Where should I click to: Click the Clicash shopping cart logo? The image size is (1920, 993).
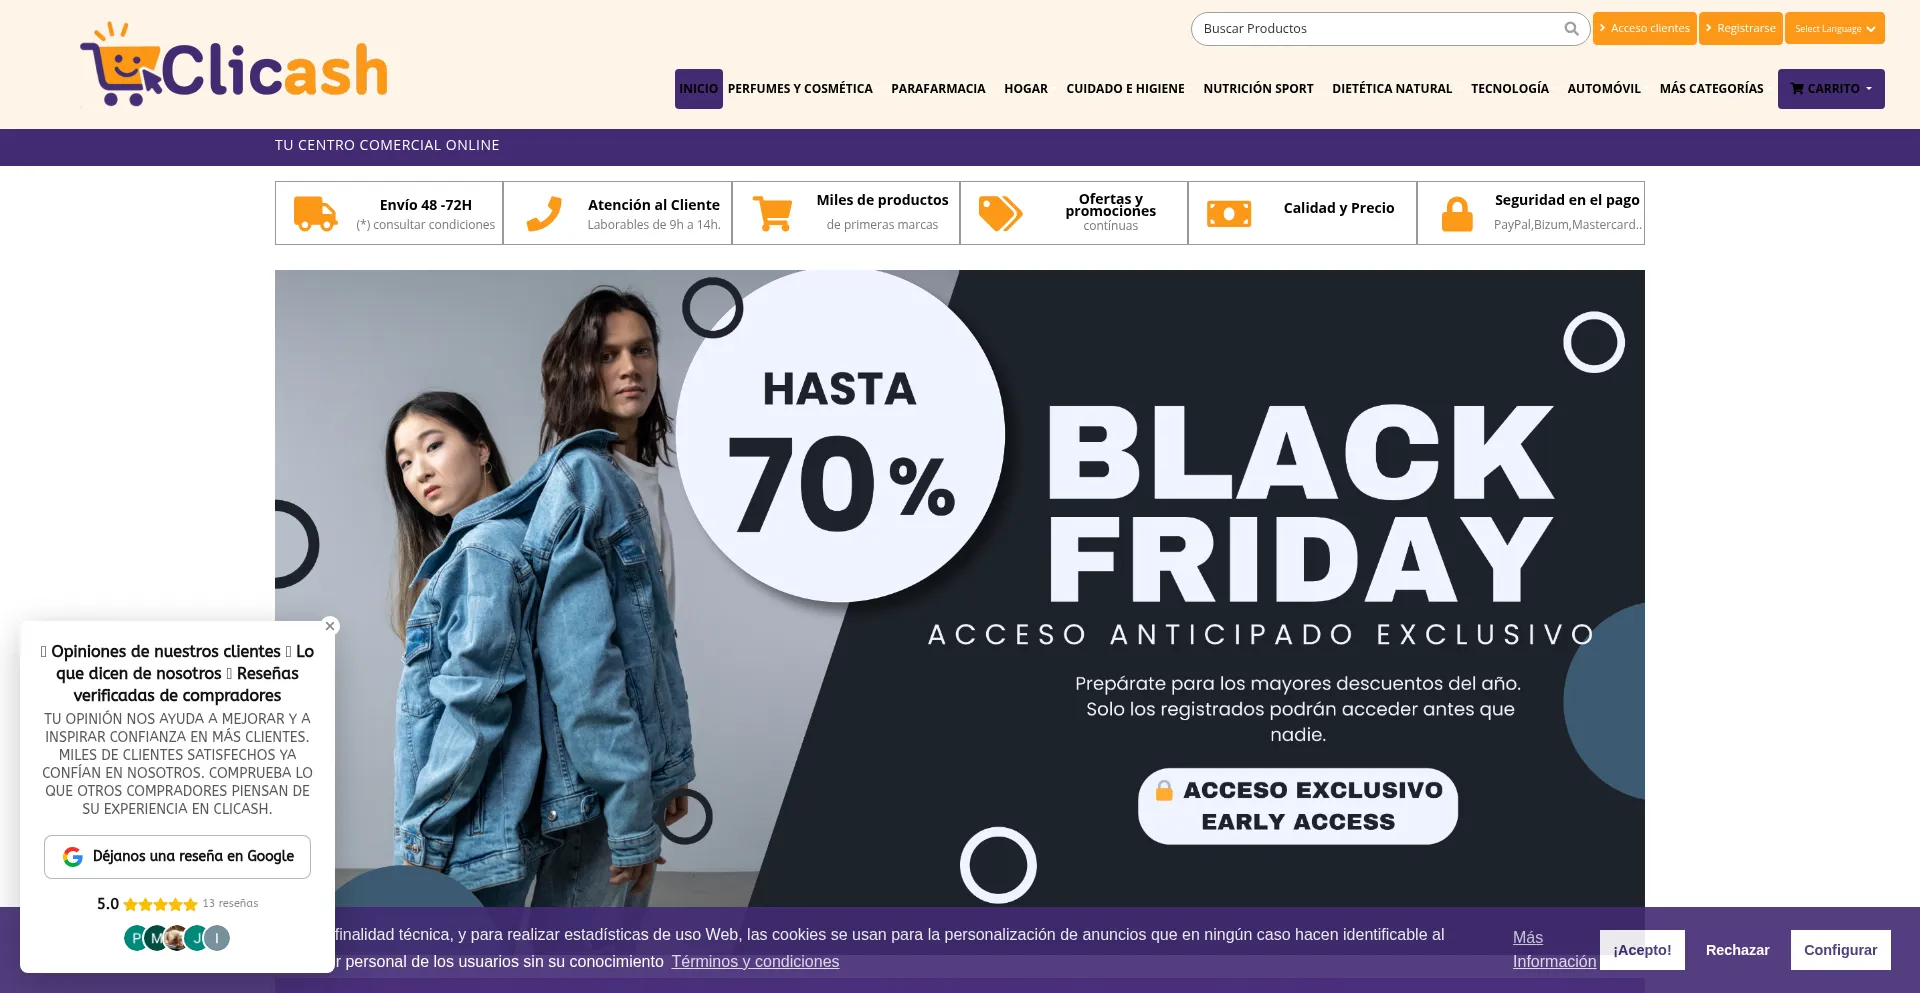[234, 65]
